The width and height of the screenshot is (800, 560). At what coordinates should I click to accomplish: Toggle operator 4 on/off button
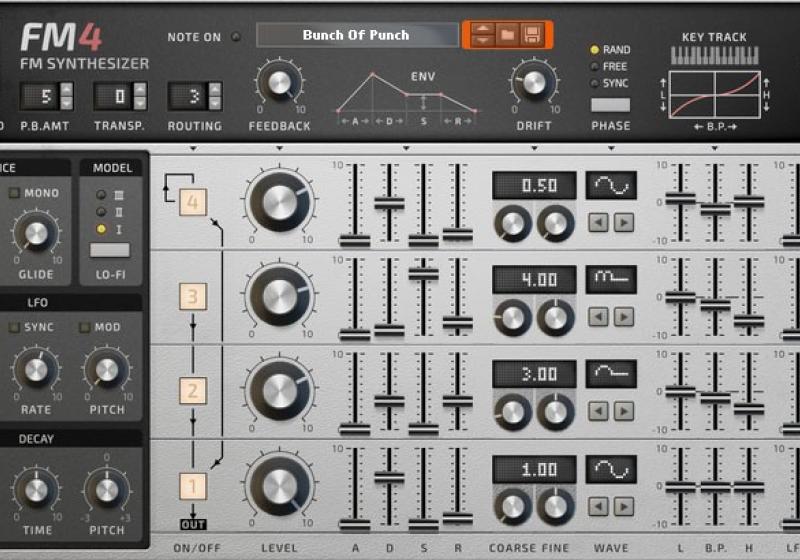tap(192, 203)
